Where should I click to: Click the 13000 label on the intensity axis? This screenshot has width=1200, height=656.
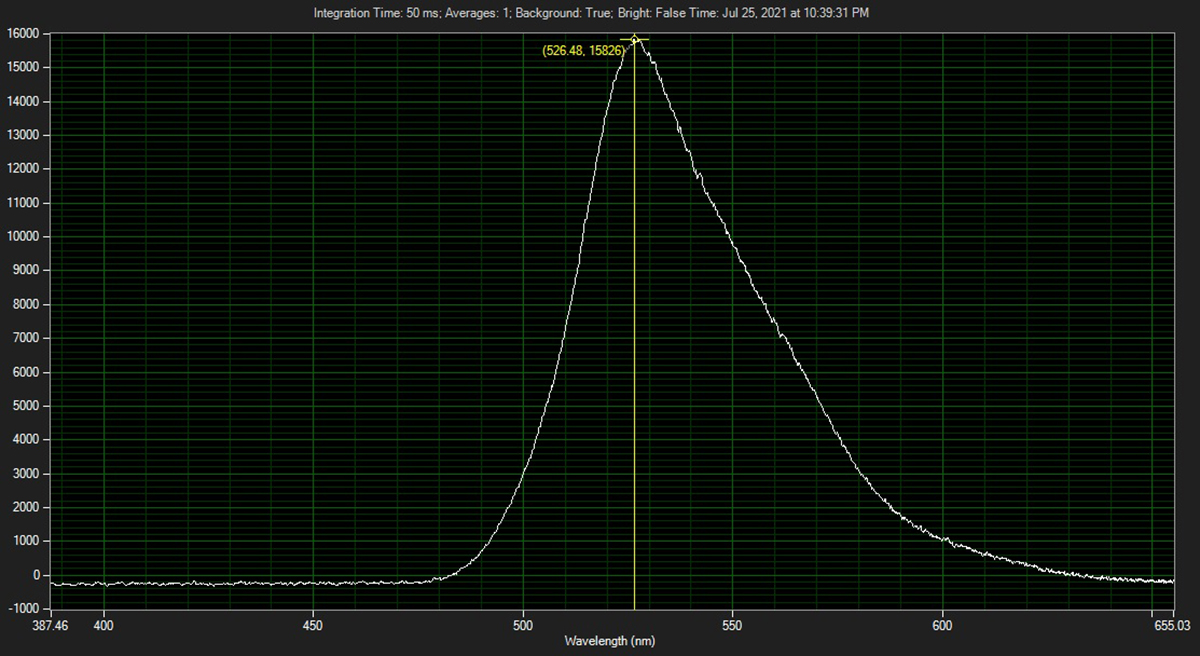(22, 135)
